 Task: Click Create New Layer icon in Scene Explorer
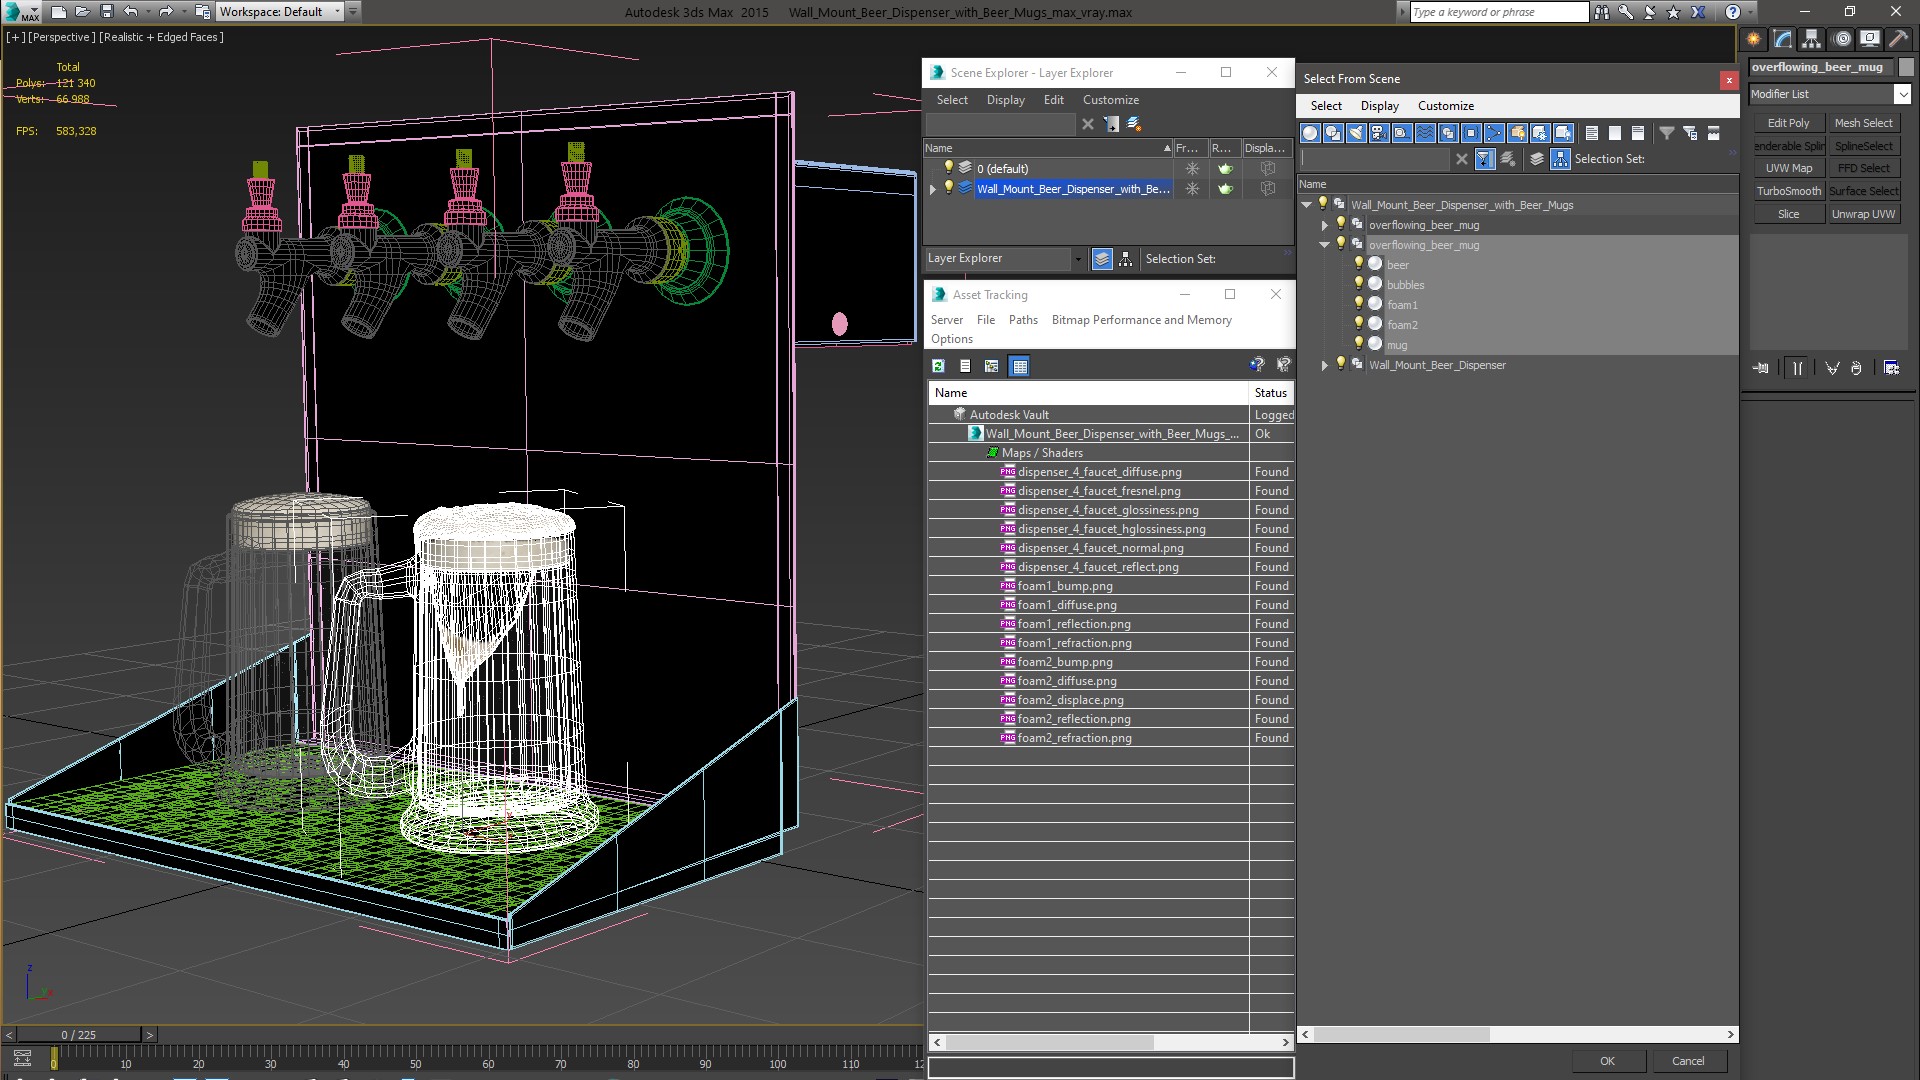point(1134,124)
